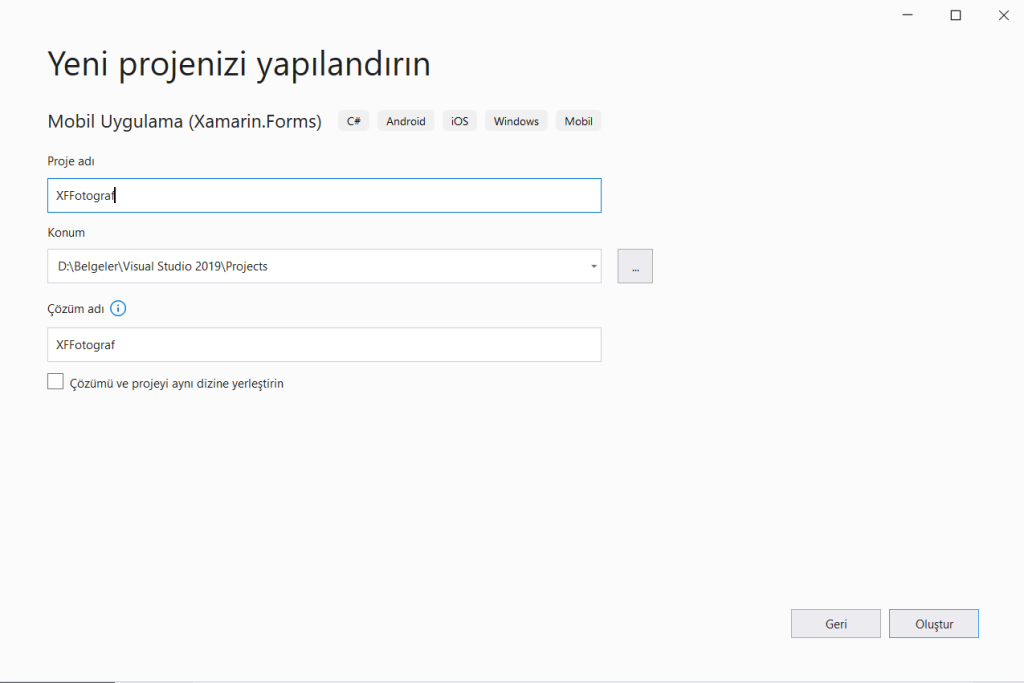The height and width of the screenshot is (683, 1024).
Task: Click the 'Çözümü ve projeyi aynı dizine yerleştirin' label
Action: (177, 383)
